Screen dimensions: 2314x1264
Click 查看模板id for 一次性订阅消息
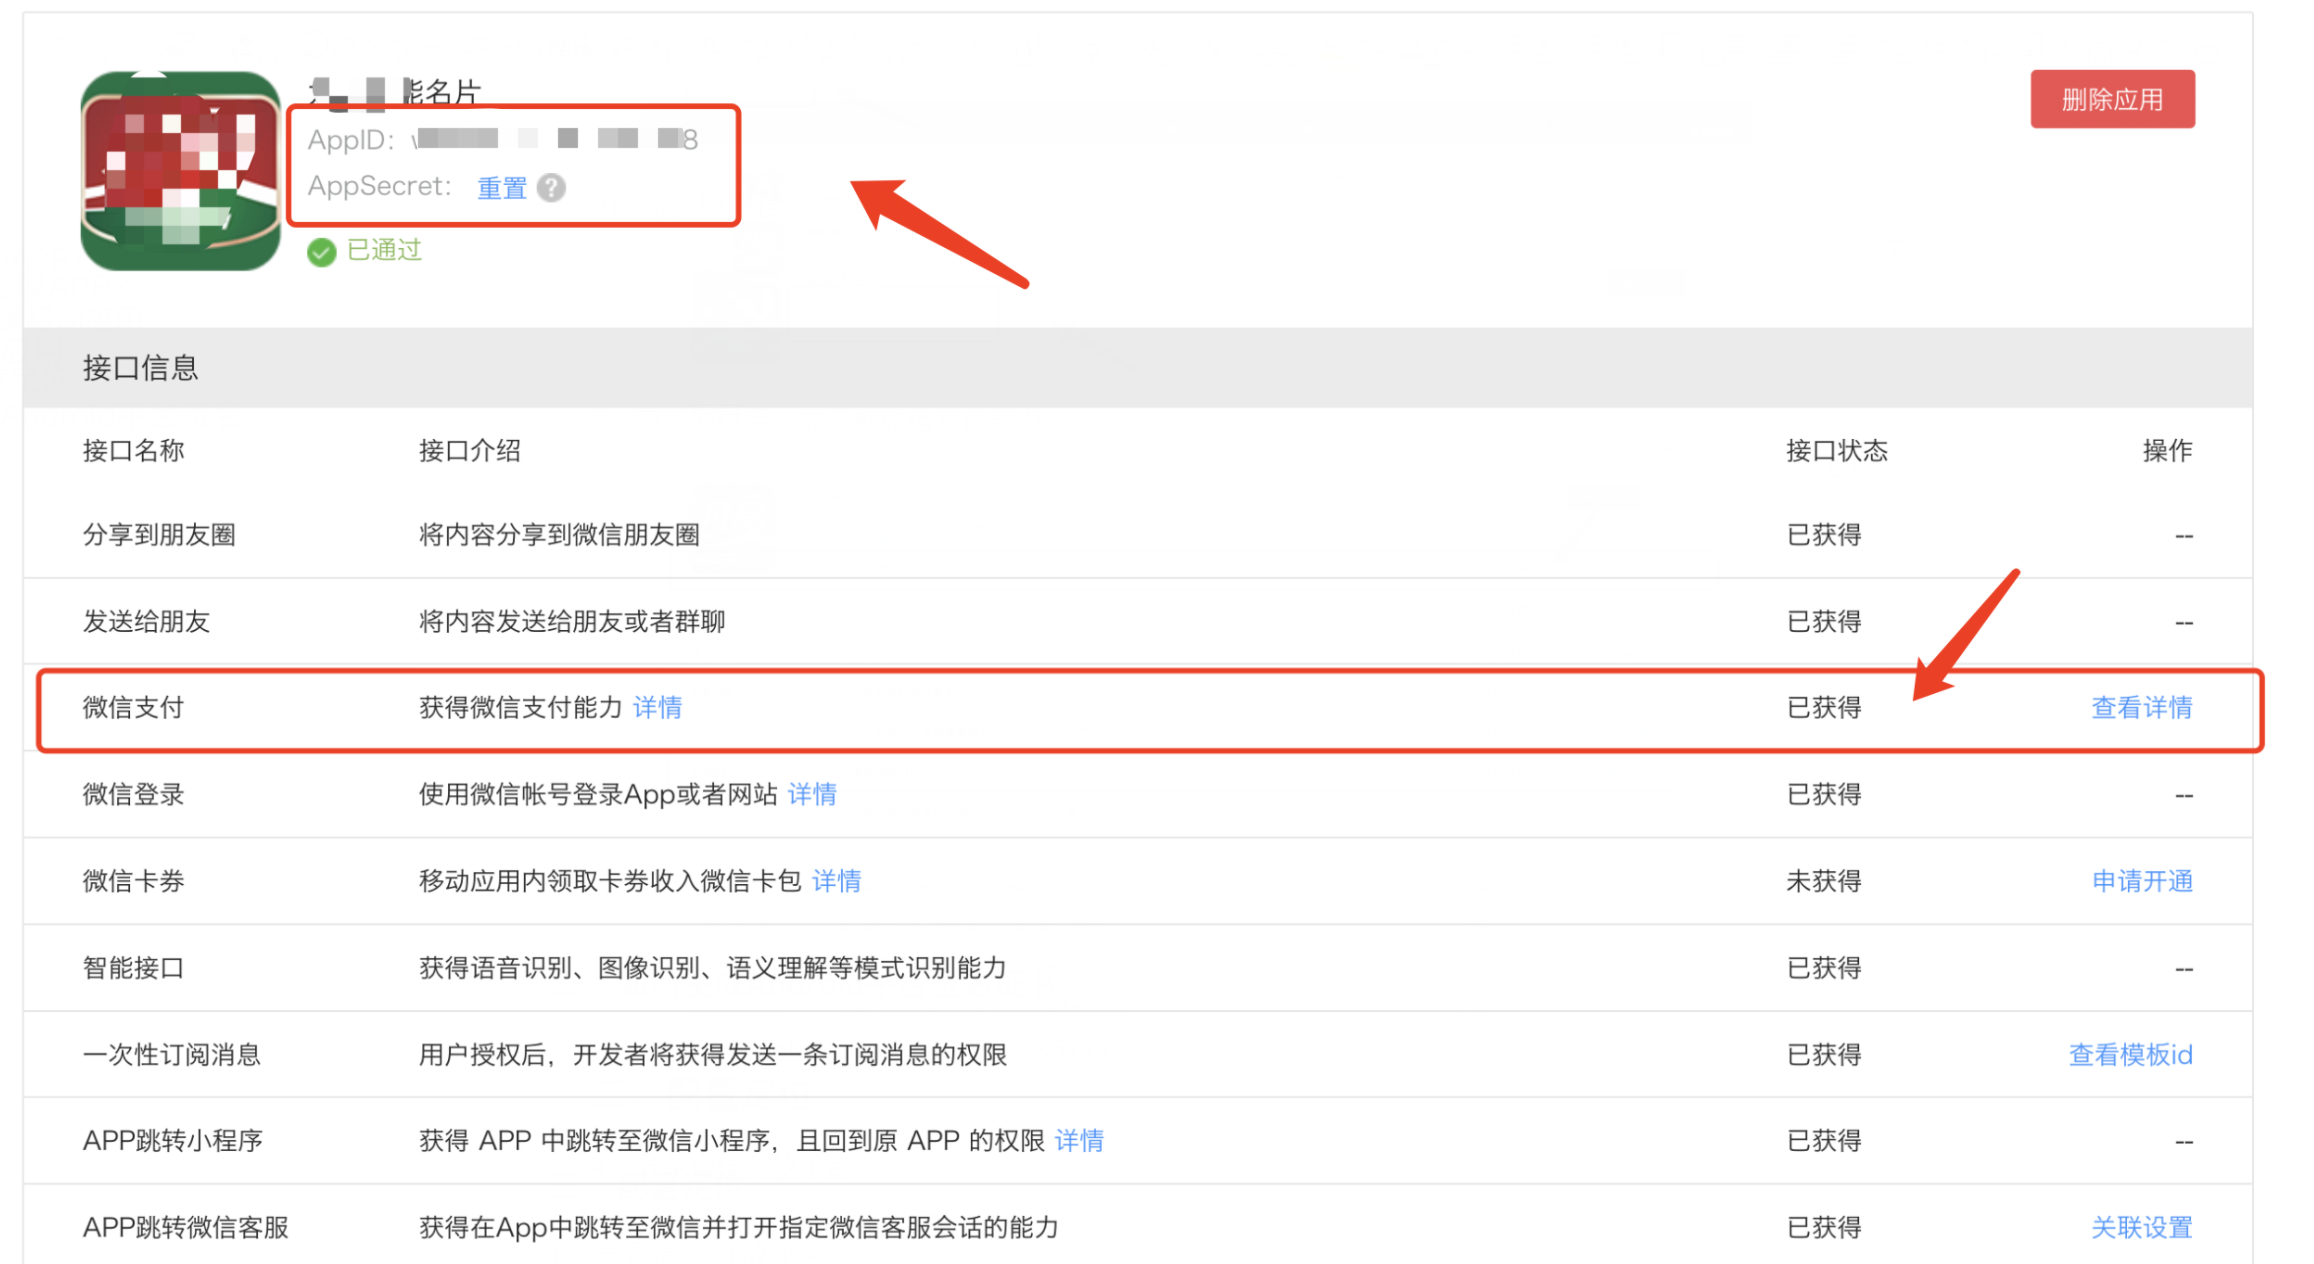tap(2129, 1055)
